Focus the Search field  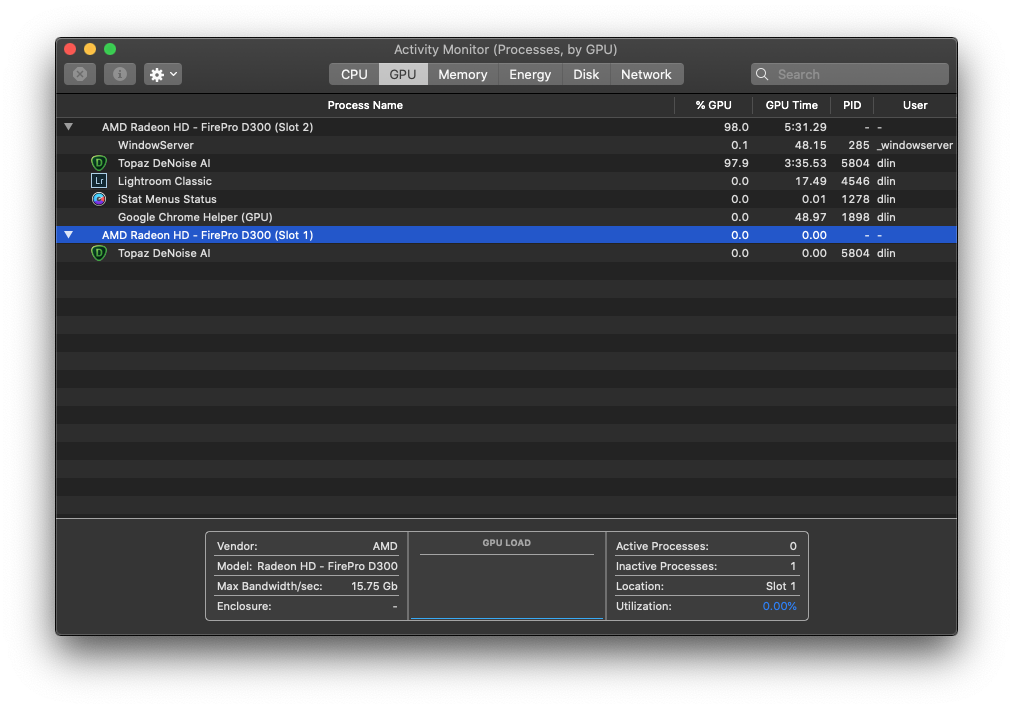point(850,74)
